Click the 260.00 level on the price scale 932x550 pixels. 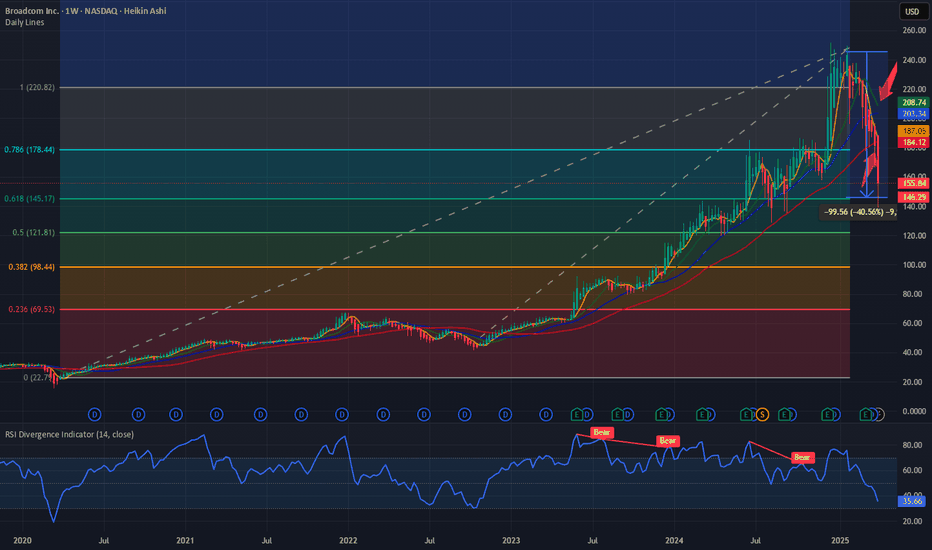(914, 30)
